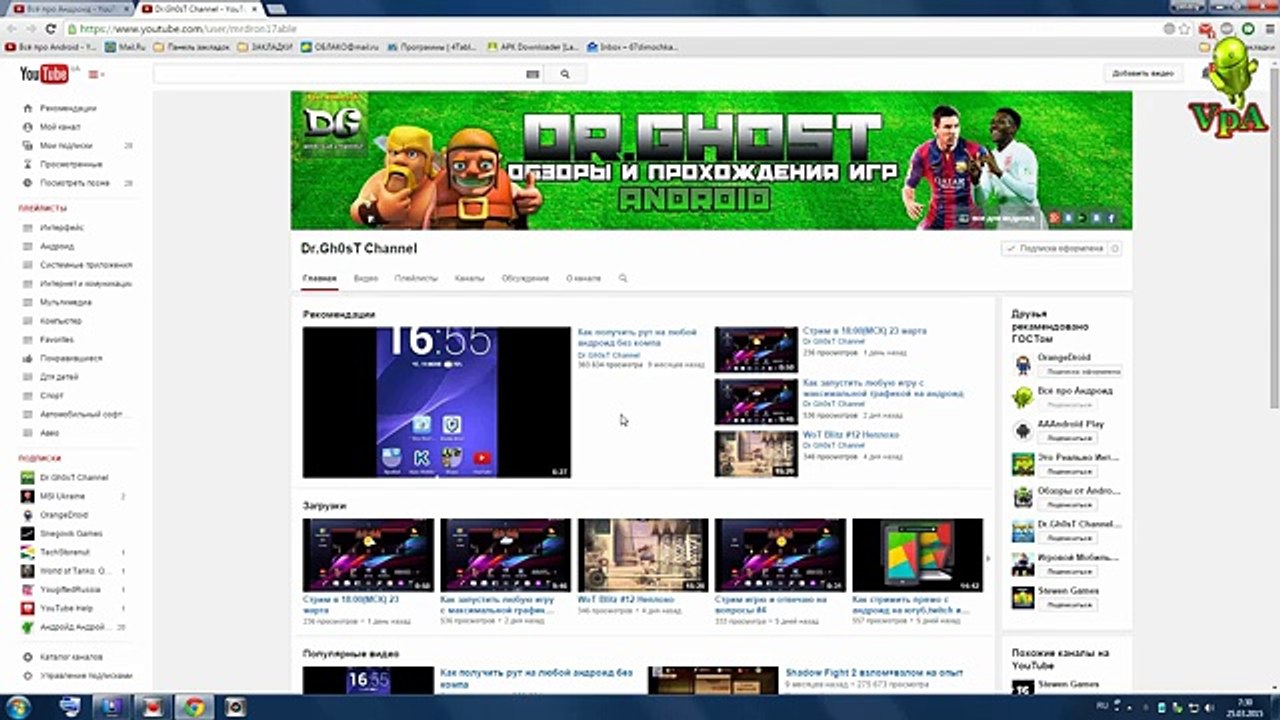
Task: Open the Favorites playlist in sidebar
Action: click(x=57, y=339)
